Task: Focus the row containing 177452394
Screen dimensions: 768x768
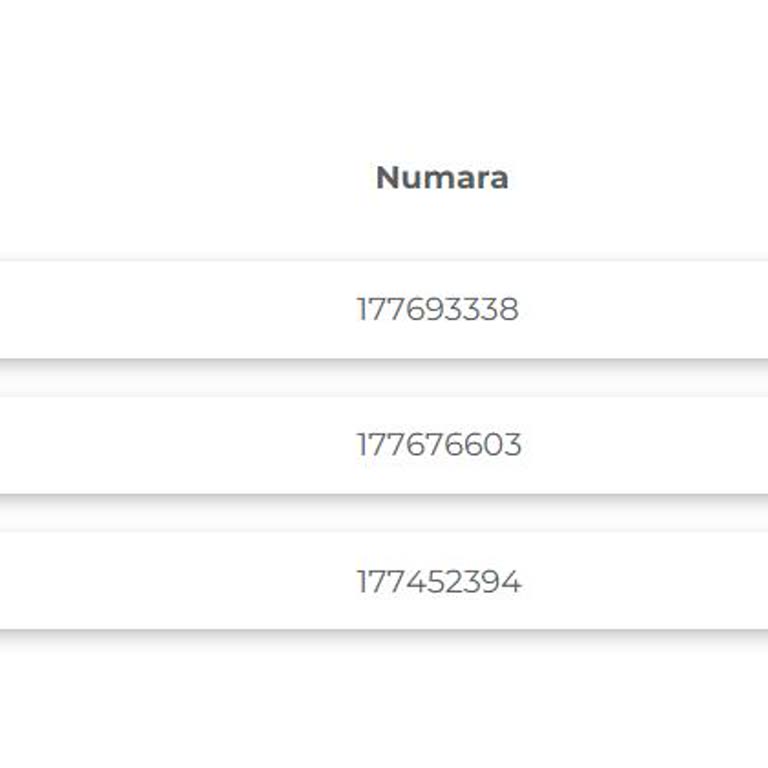Action: coord(384,581)
